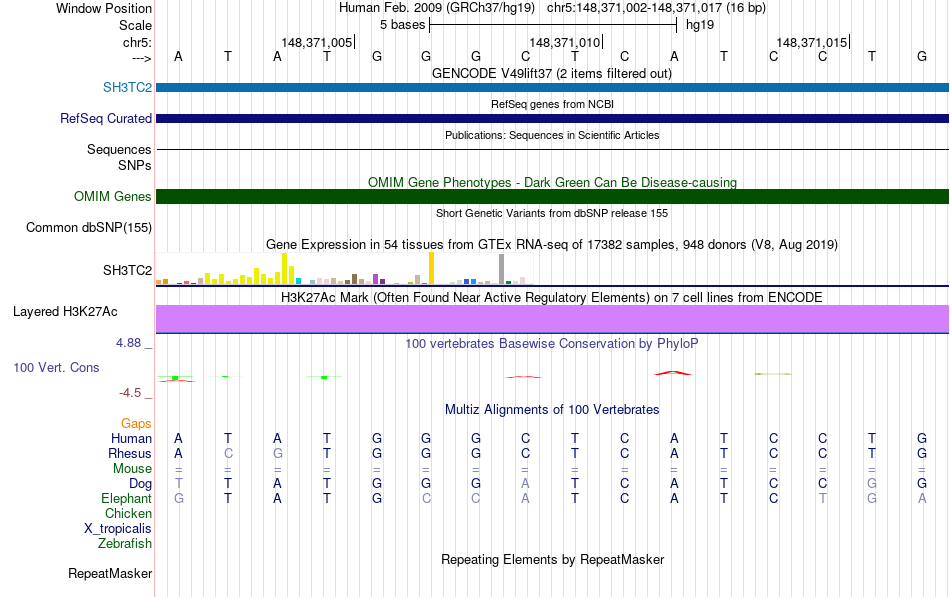
Task: Select the X_tropicalis alignment row label
Action: click(118, 529)
